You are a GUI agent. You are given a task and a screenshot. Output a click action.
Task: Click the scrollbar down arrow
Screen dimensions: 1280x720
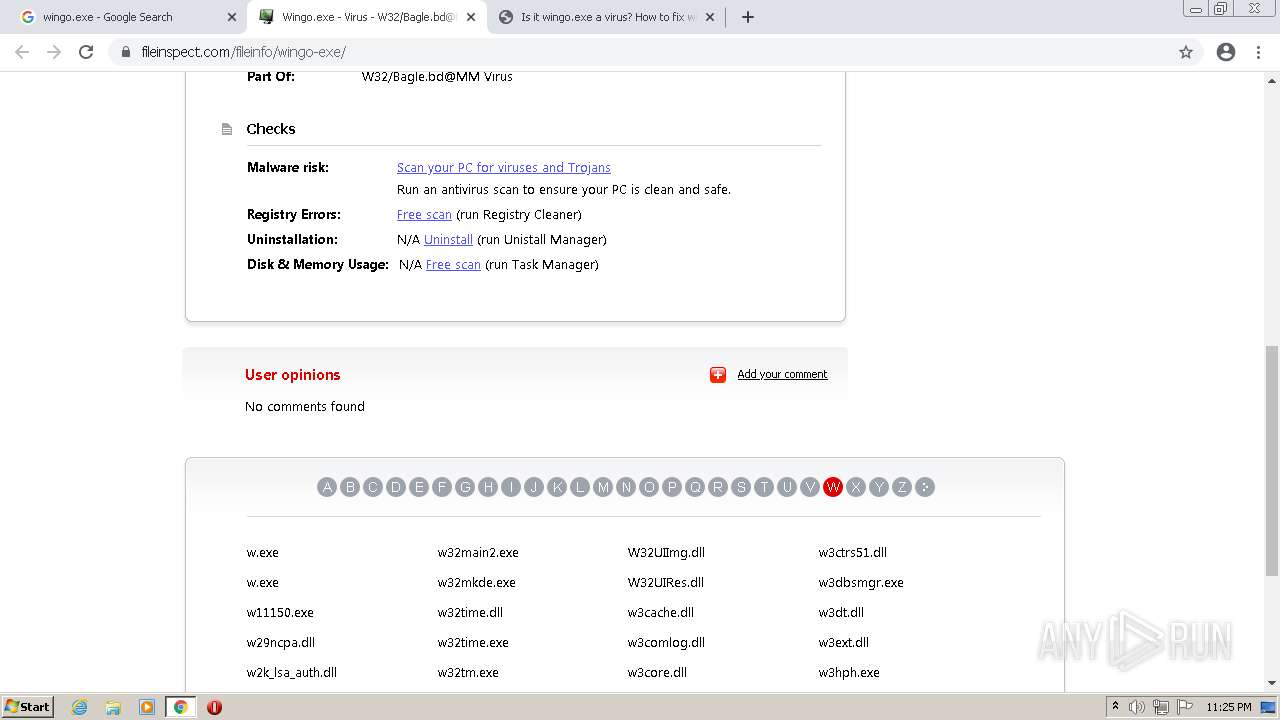pos(1271,684)
